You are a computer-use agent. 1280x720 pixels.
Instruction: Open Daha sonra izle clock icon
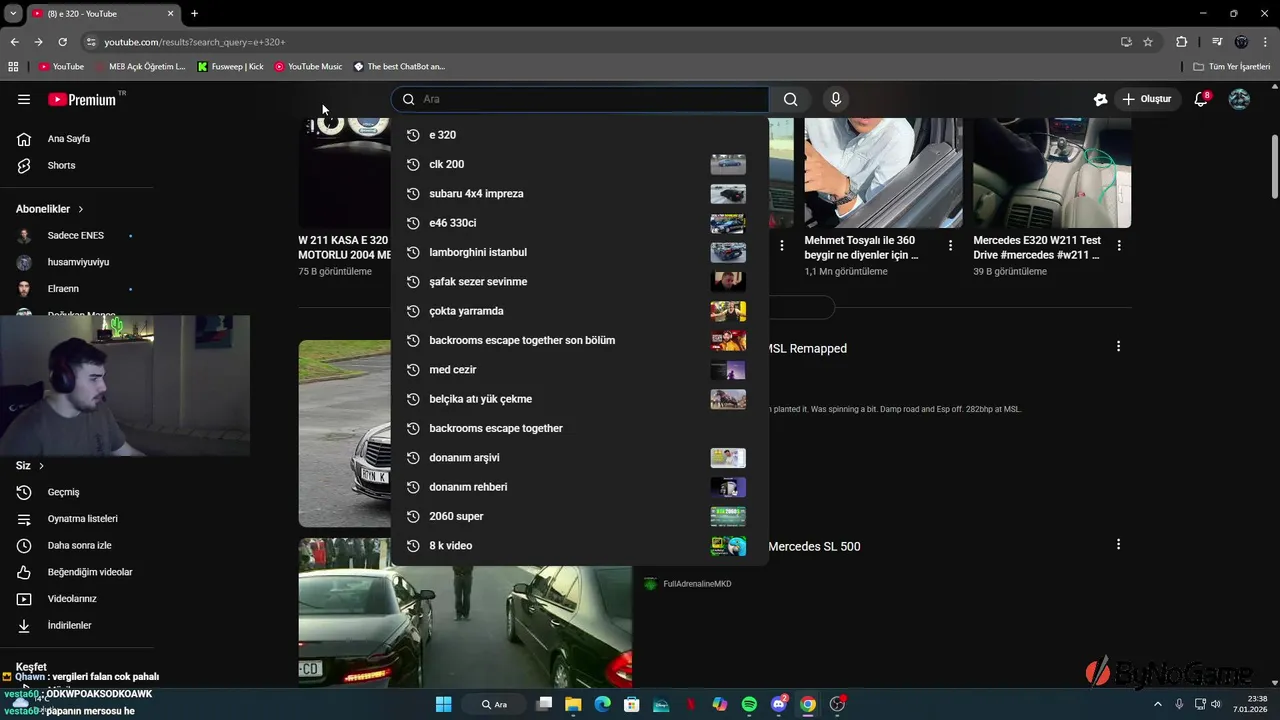tap(24, 545)
